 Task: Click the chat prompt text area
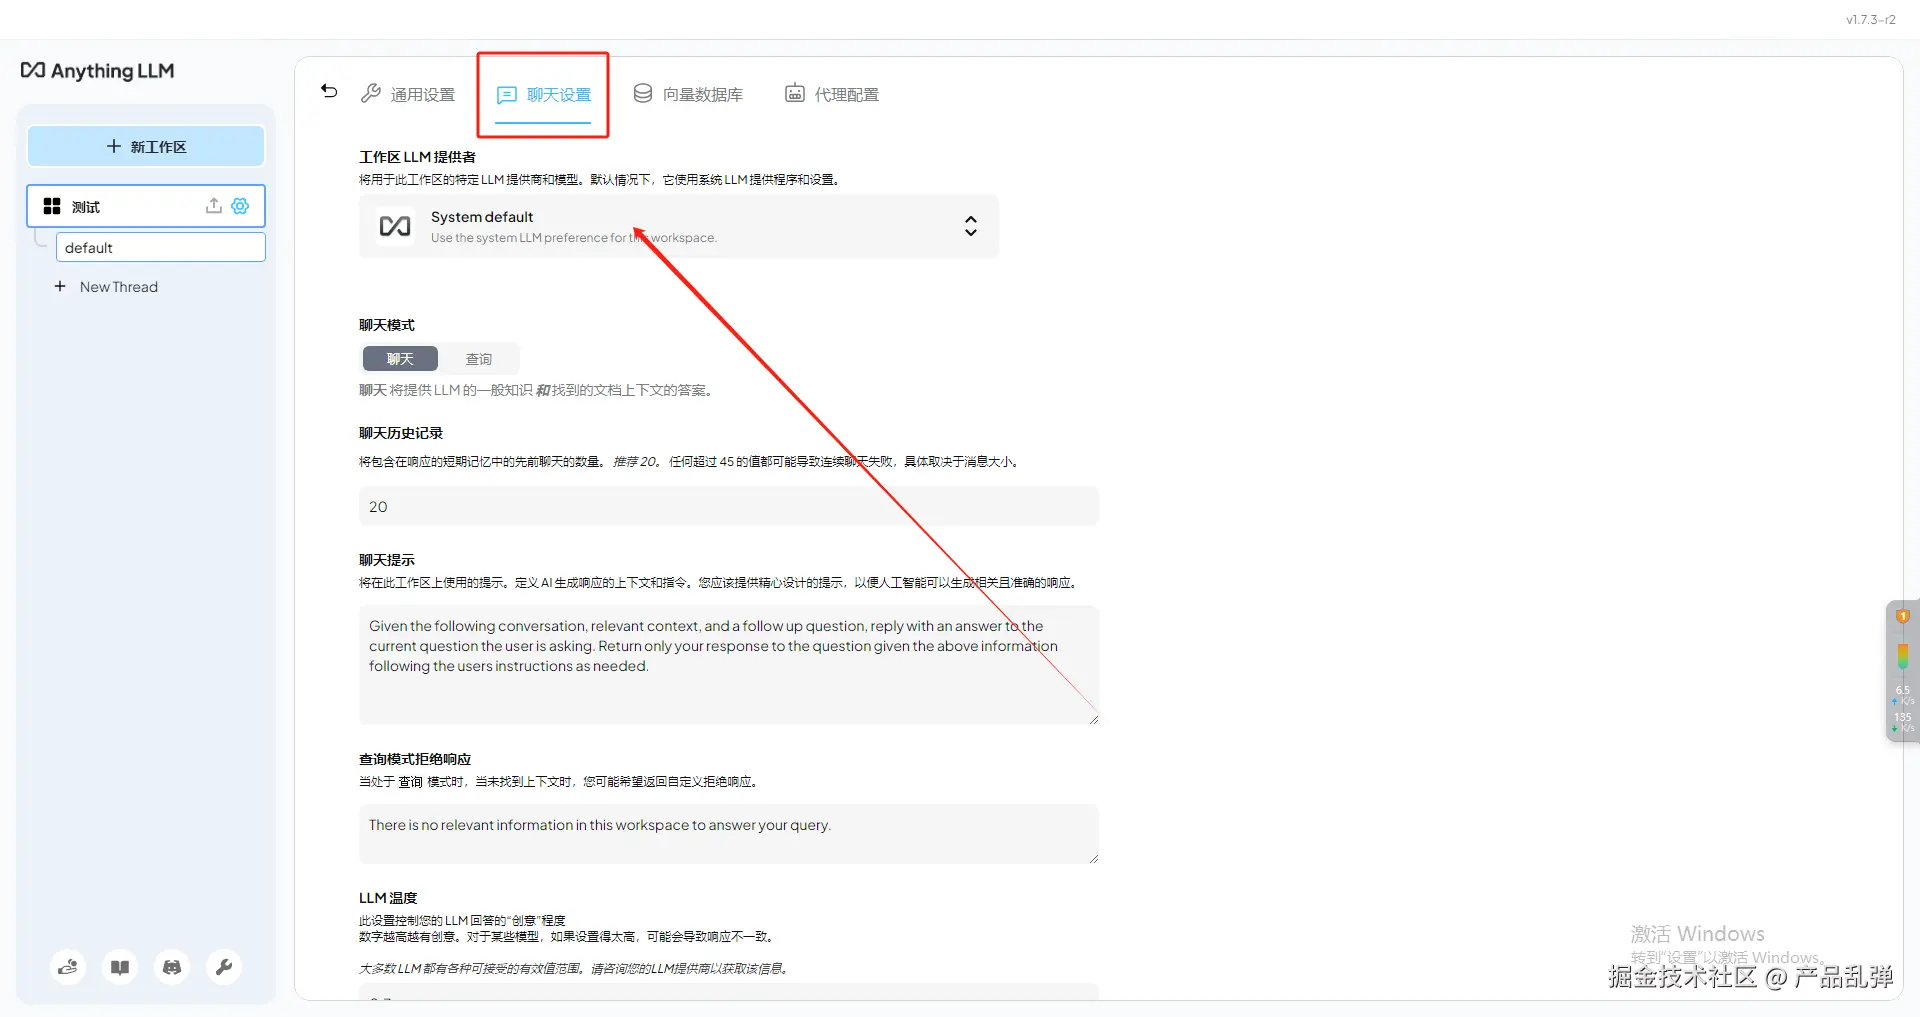tap(728, 664)
